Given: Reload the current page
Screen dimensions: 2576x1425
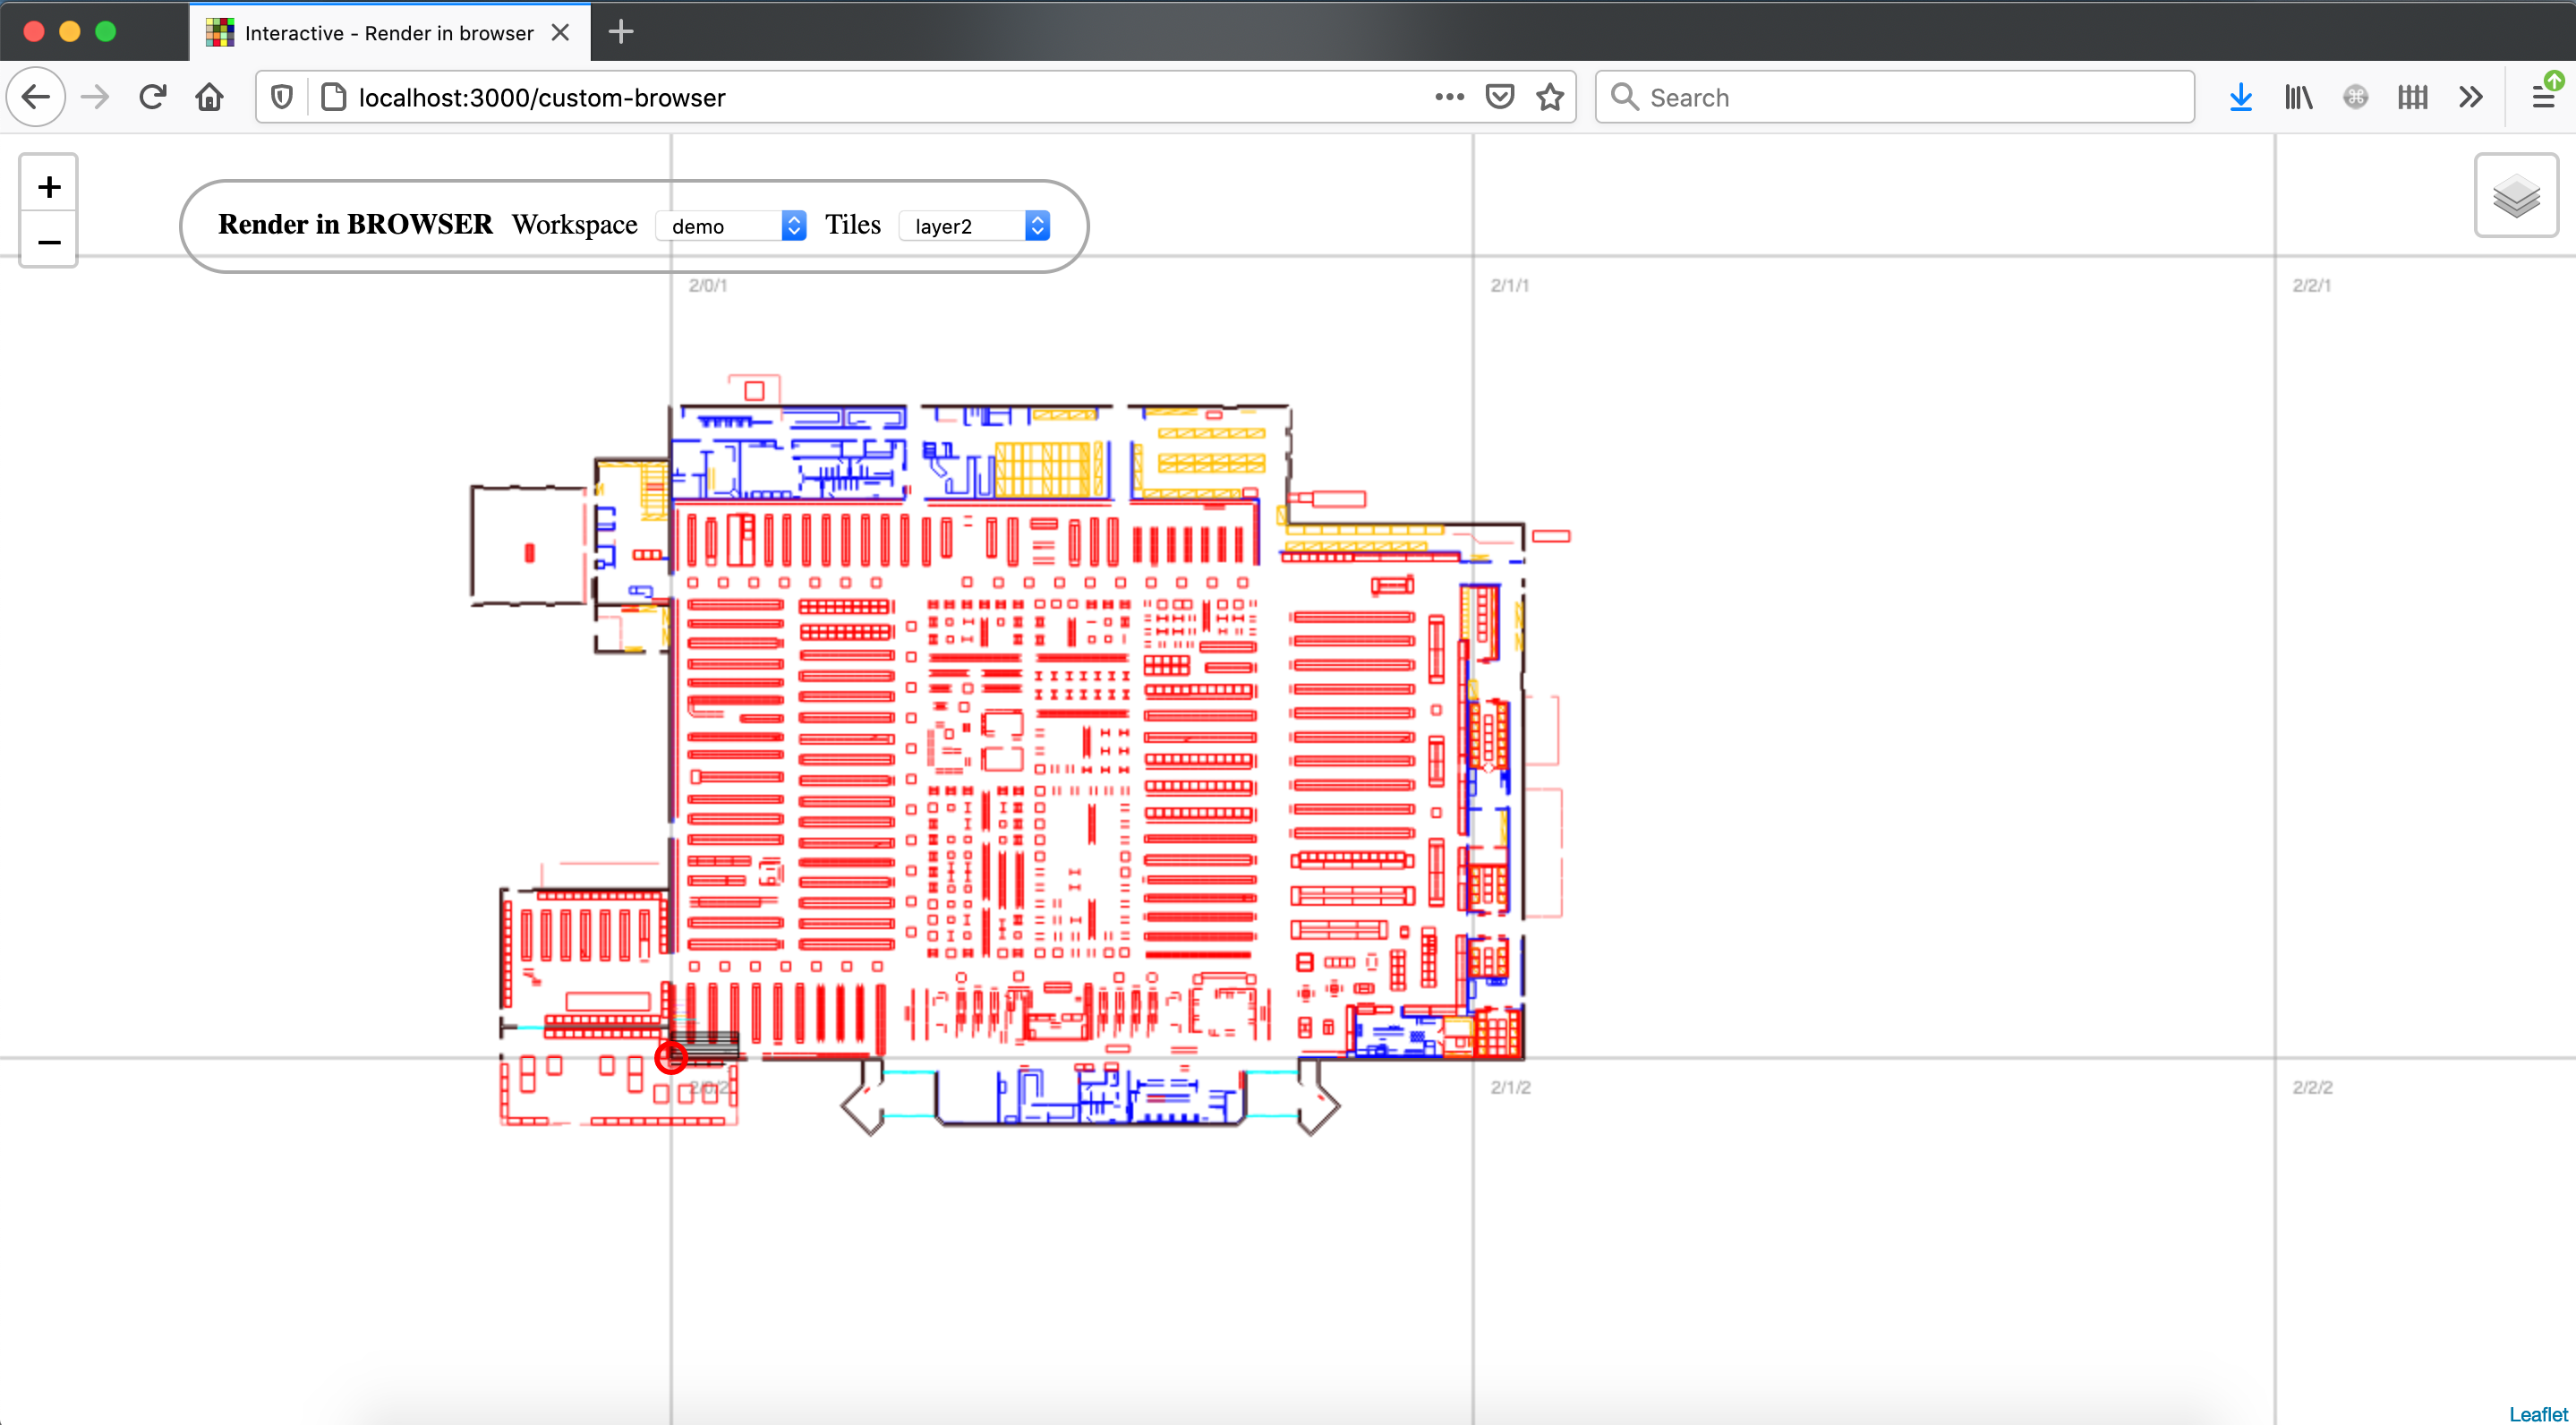Looking at the screenshot, I should tap(152, 97).
